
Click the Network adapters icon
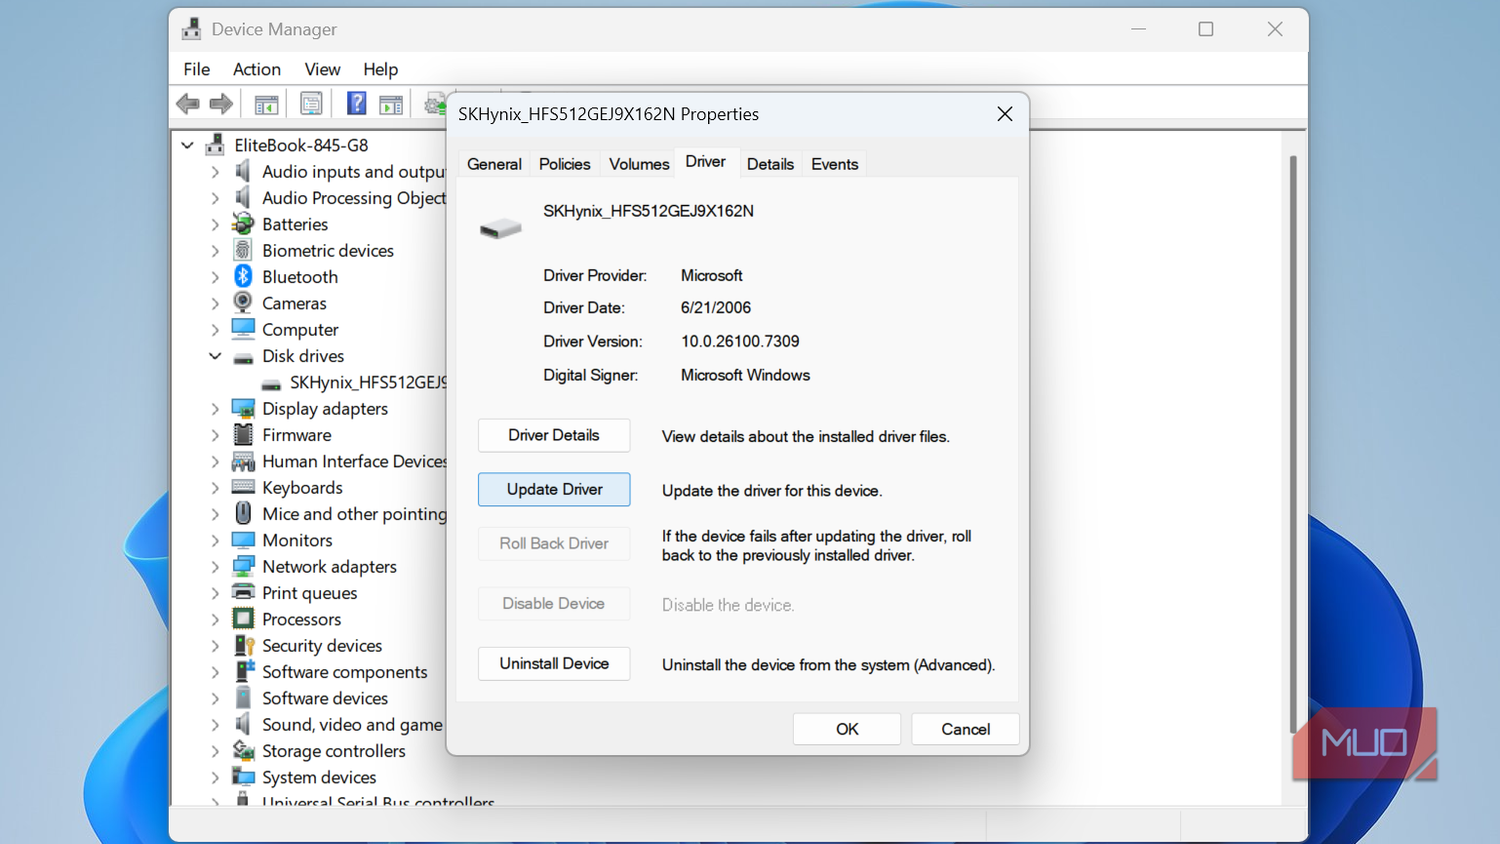point(242,566)
